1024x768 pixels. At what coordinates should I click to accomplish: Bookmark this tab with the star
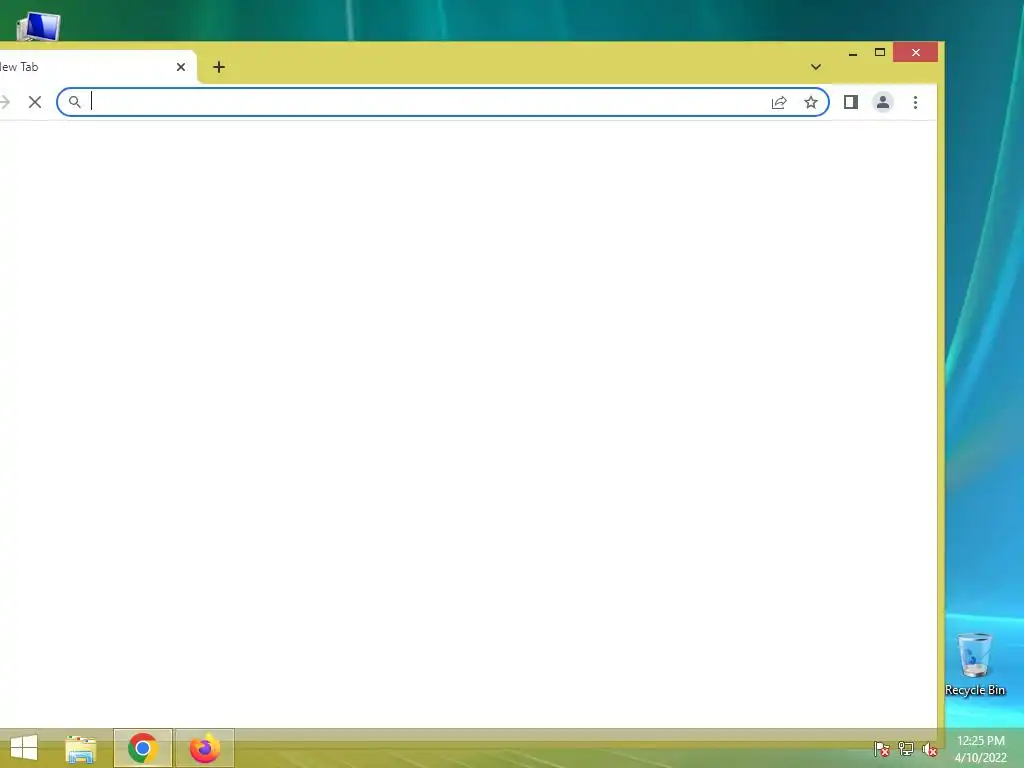point(811,103)
